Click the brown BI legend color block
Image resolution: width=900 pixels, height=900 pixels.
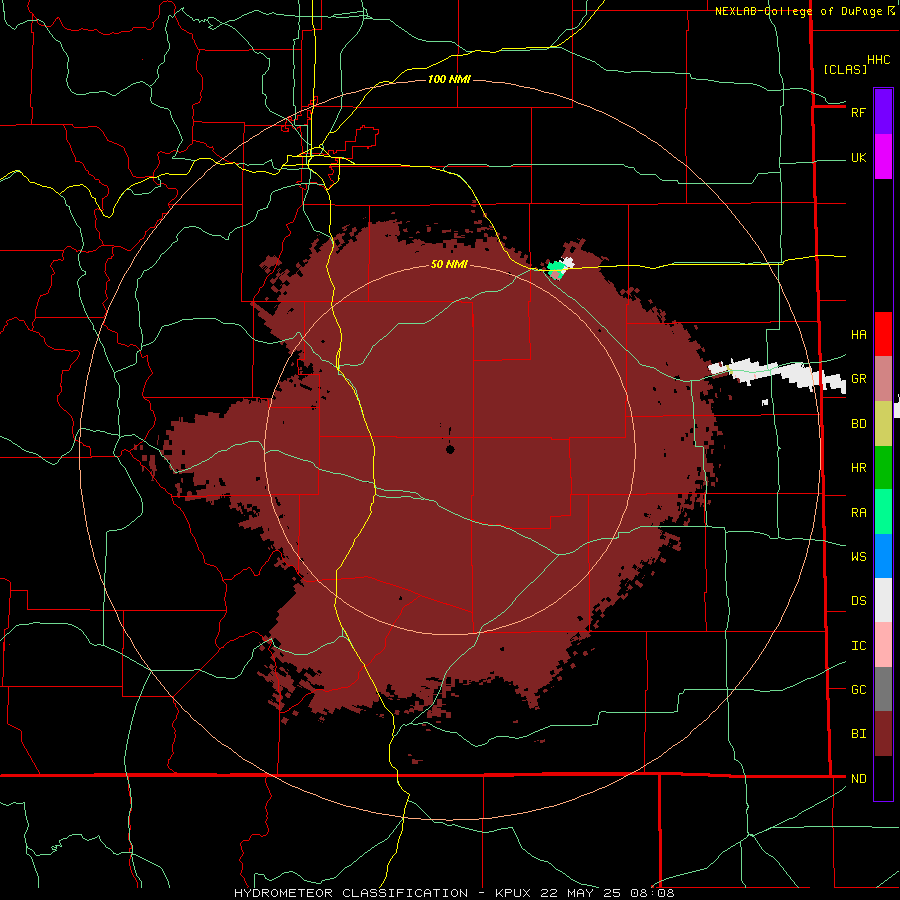883,734
